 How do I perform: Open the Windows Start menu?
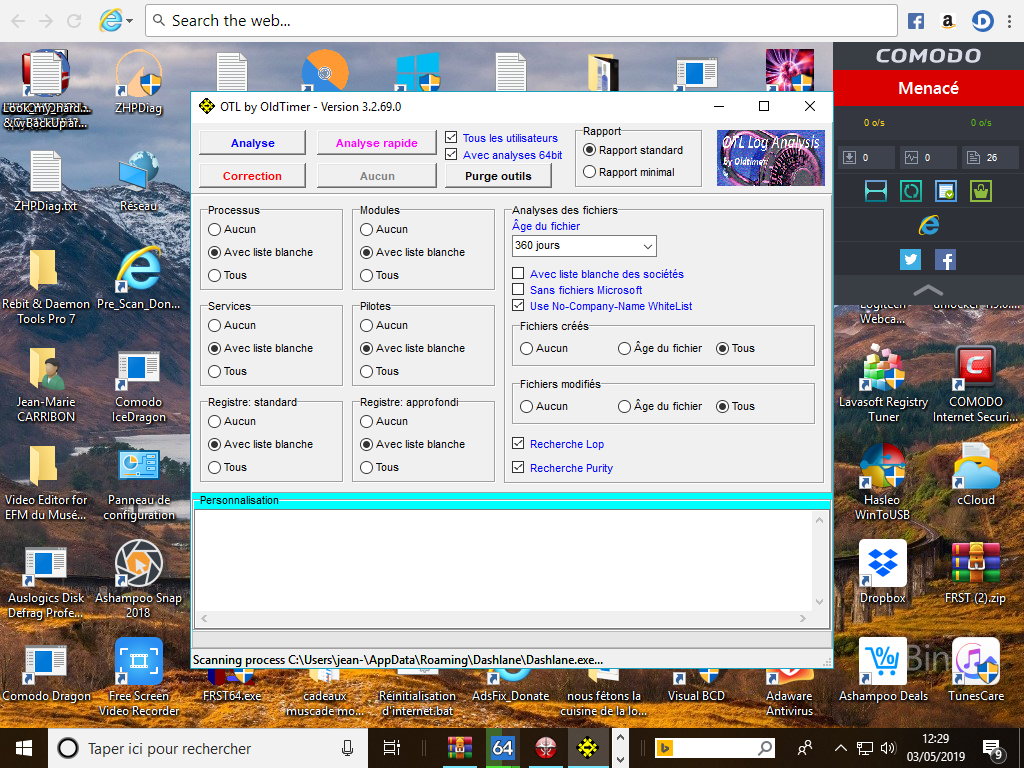(24, 748)
